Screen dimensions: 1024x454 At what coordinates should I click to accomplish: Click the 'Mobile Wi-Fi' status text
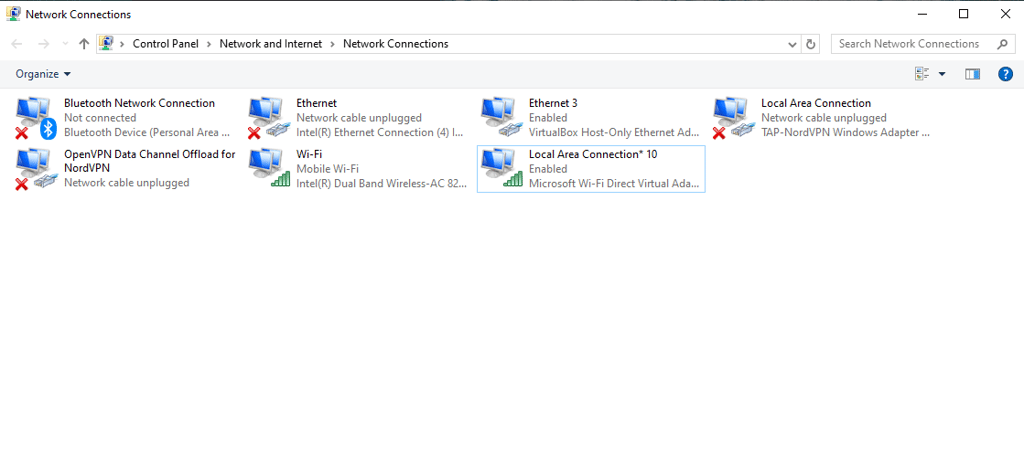coord(327,169)
